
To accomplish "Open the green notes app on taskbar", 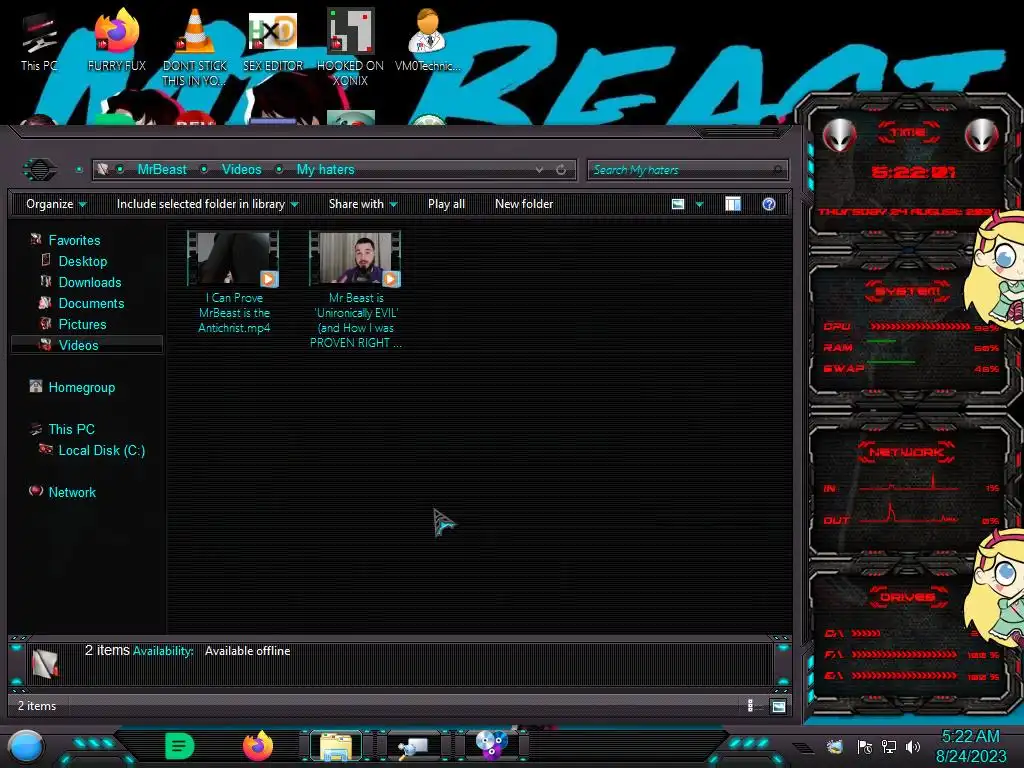I will [x=180, y=746].
